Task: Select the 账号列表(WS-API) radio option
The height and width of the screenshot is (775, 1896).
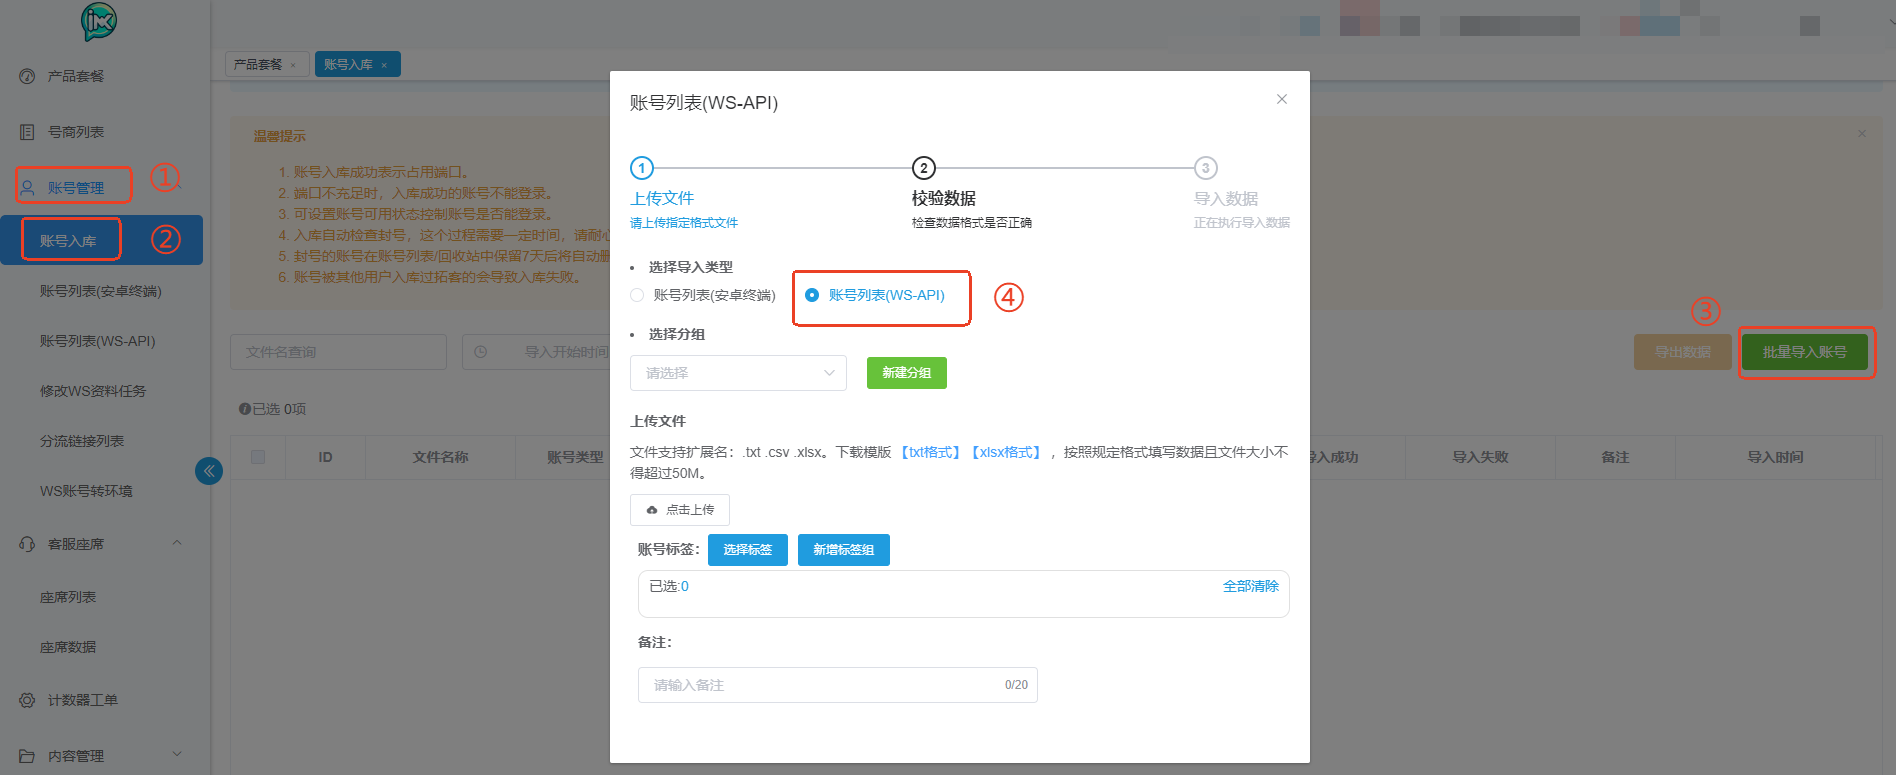Action: (812, 295)
